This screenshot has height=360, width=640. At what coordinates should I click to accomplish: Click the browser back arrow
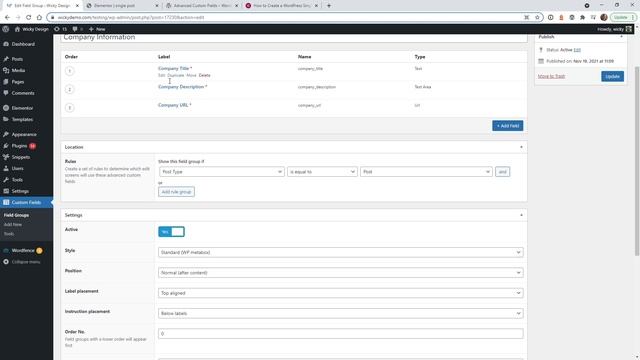(x=7, y=18)
